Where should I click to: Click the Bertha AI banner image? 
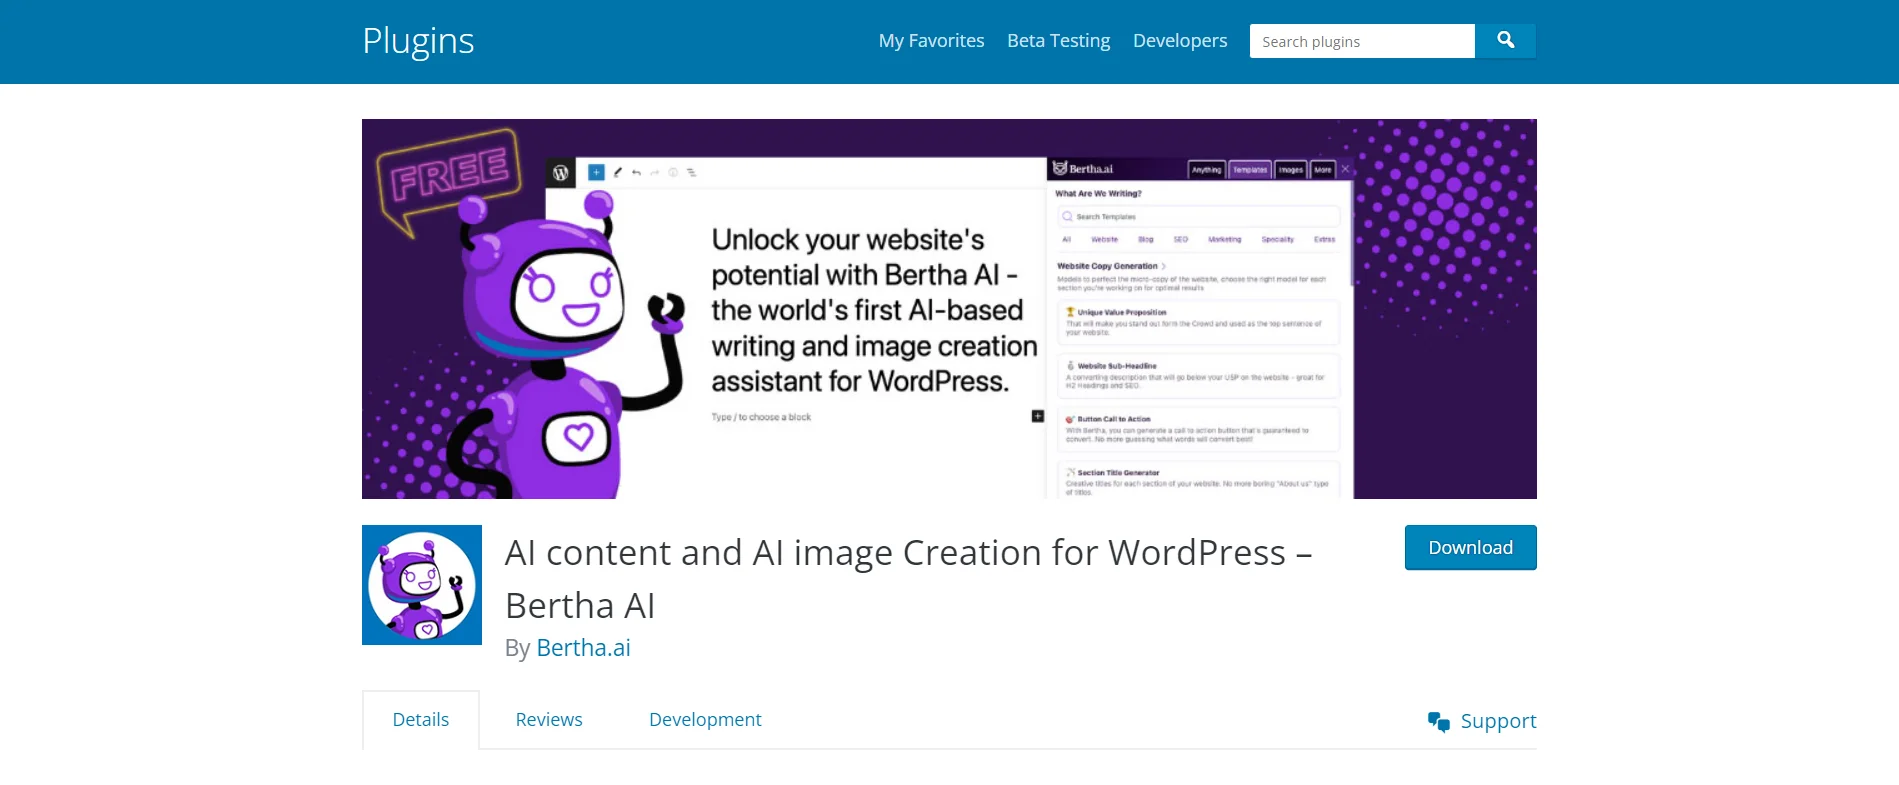[x=949, y=309]
